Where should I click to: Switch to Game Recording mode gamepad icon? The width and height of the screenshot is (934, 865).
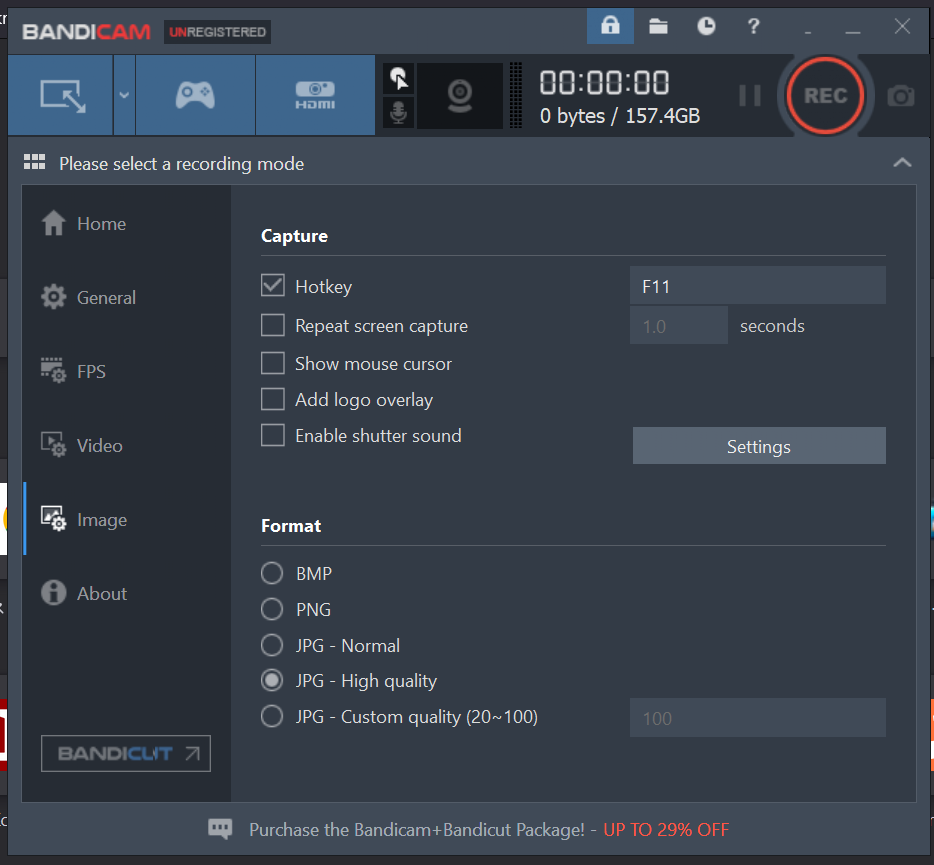pos(195,95)
